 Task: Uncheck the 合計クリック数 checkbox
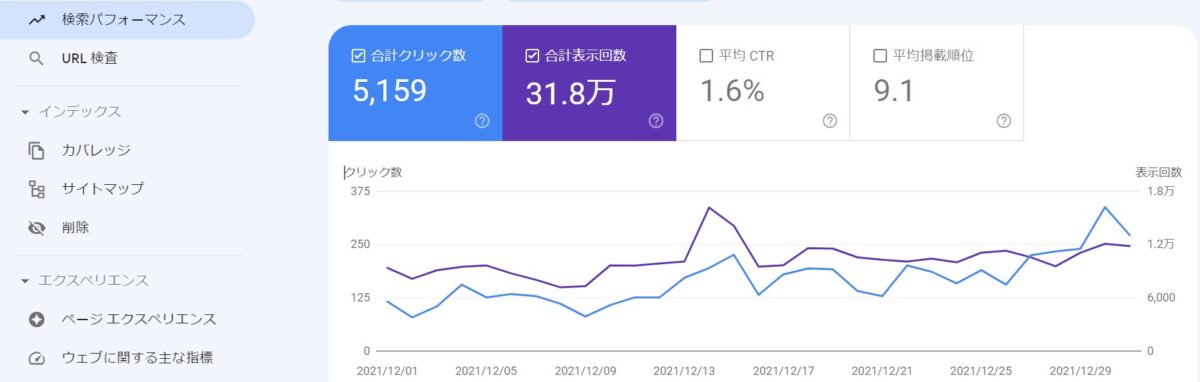pyautogui.click(x=358, y=56)
